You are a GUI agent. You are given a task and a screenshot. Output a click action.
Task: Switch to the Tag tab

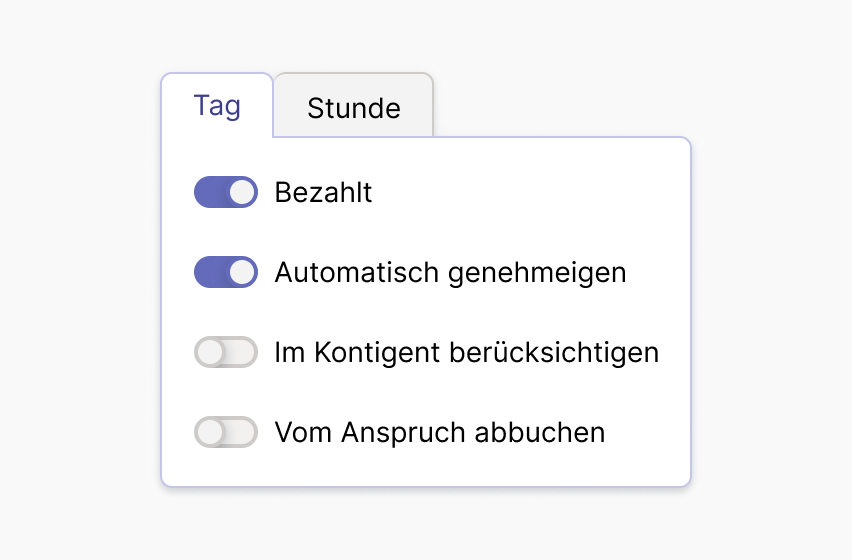pos(217,105)
